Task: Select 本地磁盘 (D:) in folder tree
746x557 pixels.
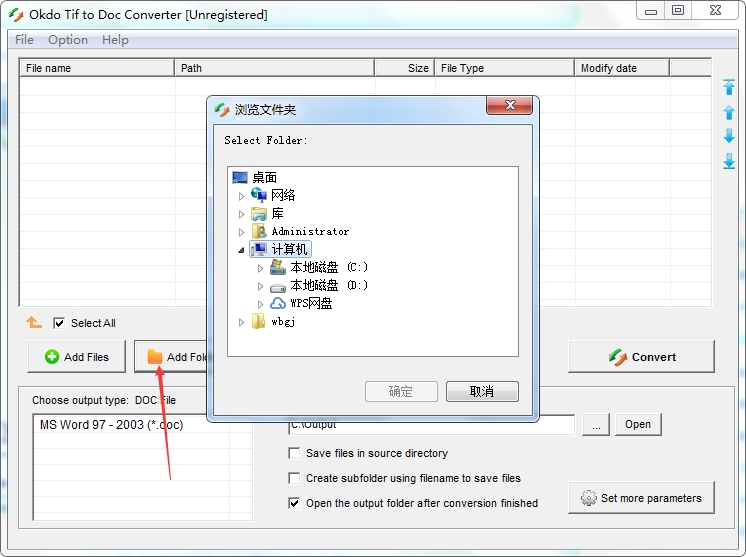Action: coord(329,285)
